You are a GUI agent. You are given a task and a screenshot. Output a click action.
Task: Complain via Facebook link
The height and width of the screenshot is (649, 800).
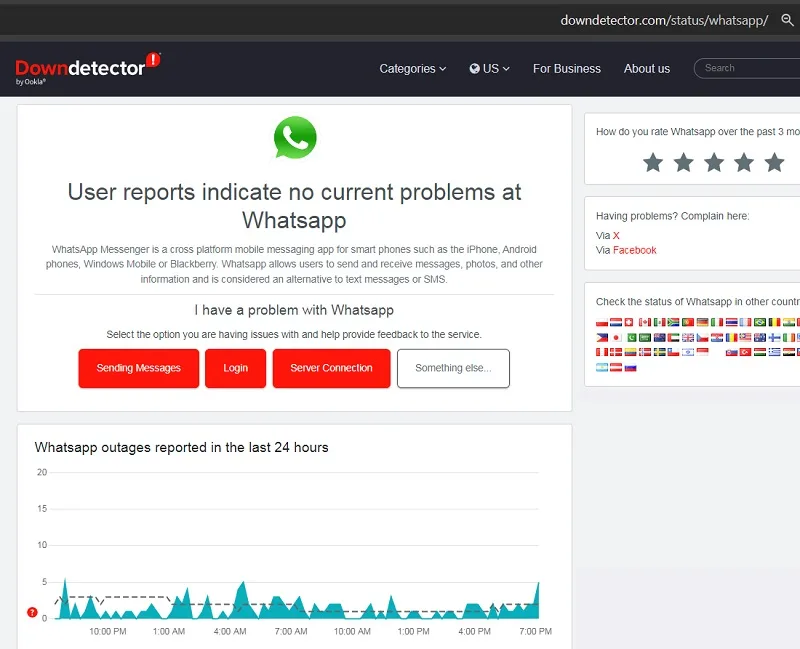coord(634,250)
